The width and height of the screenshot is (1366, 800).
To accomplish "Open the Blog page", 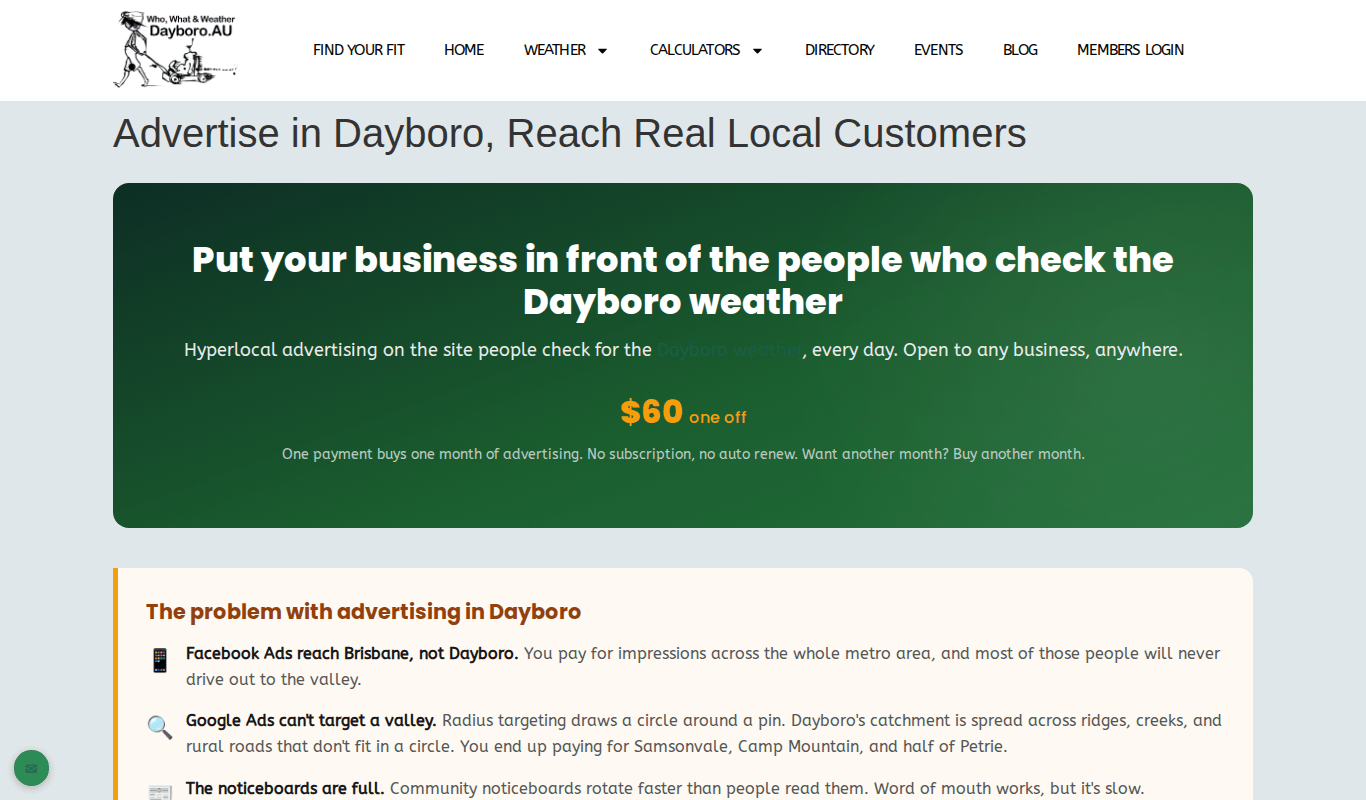I will (x=1020, y=50).
